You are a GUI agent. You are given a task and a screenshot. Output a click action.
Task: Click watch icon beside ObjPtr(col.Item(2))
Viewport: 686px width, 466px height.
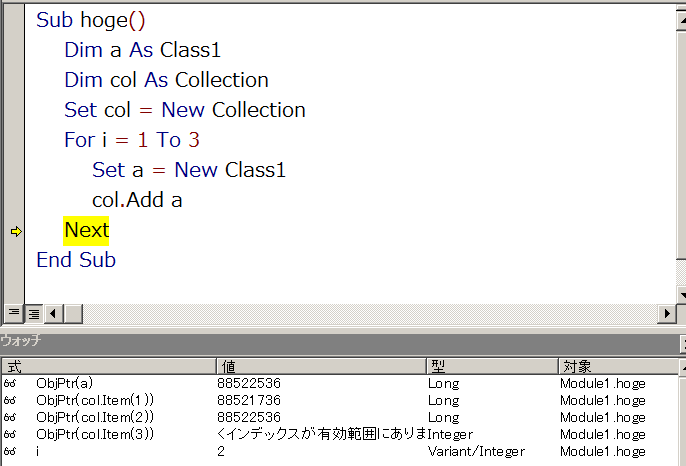pos(10,417)
